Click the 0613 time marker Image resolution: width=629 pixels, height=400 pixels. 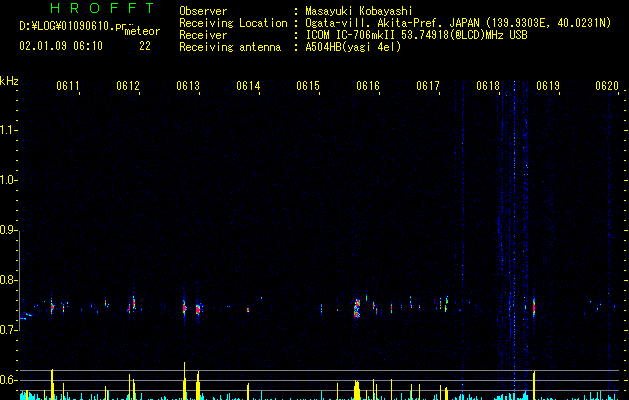pyautogui.click(x=188, y=85)
